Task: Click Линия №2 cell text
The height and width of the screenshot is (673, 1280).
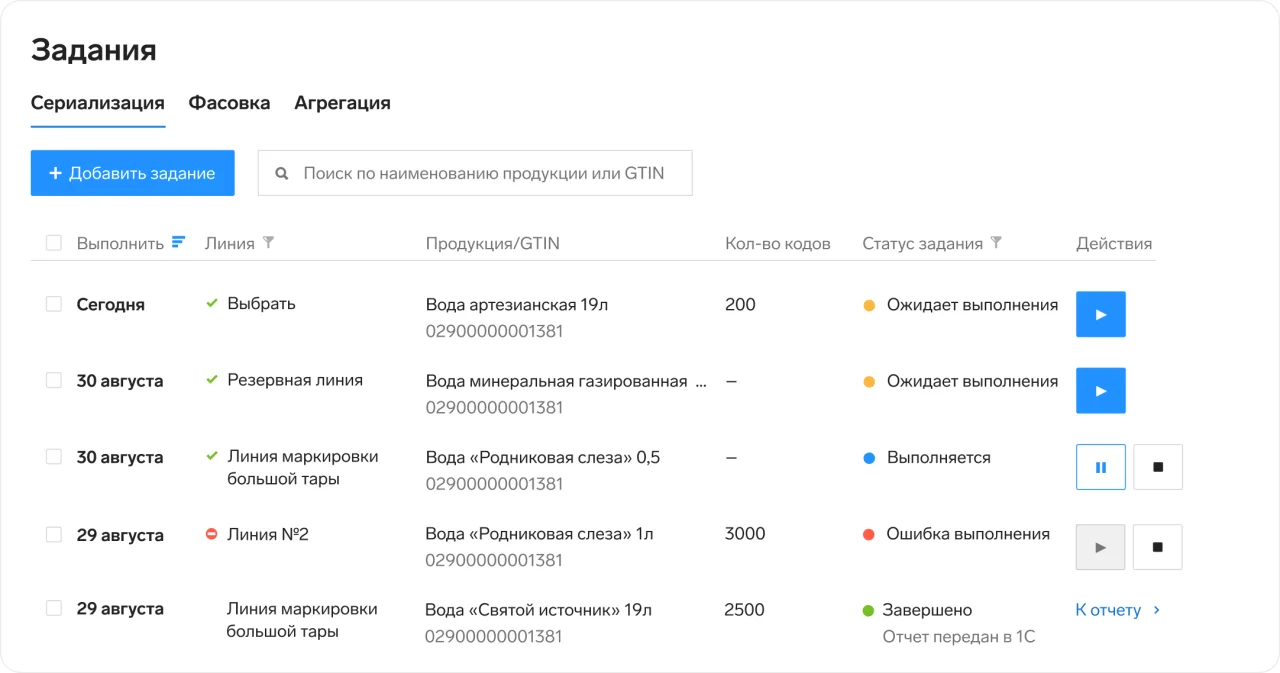Action: point(268,534)
